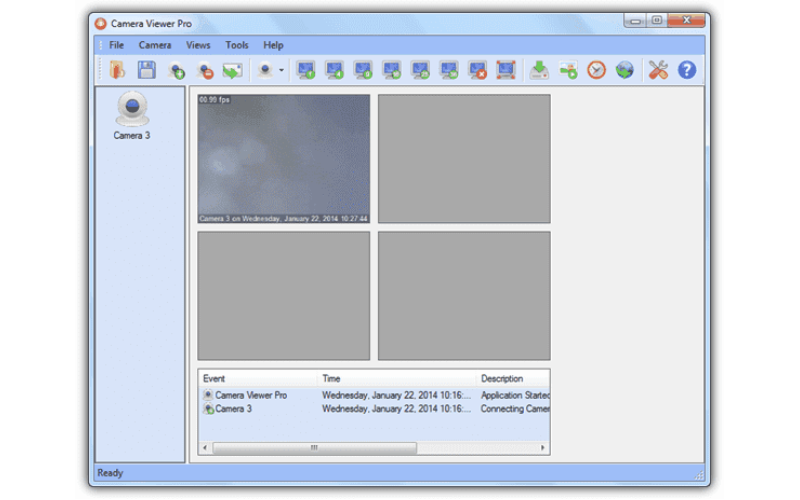Switch to 9 camera view layout
Screen dimensions: 800x500
pyautogui.click(x=363, y=70)
